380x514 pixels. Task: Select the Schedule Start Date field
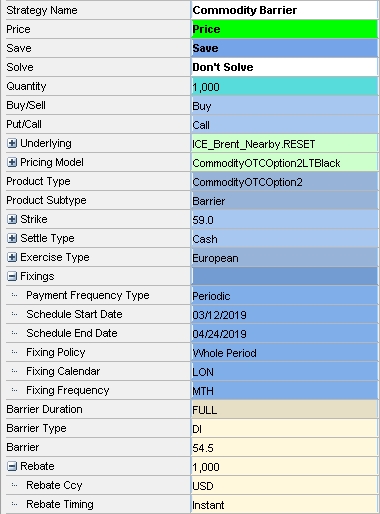[285, 315]
